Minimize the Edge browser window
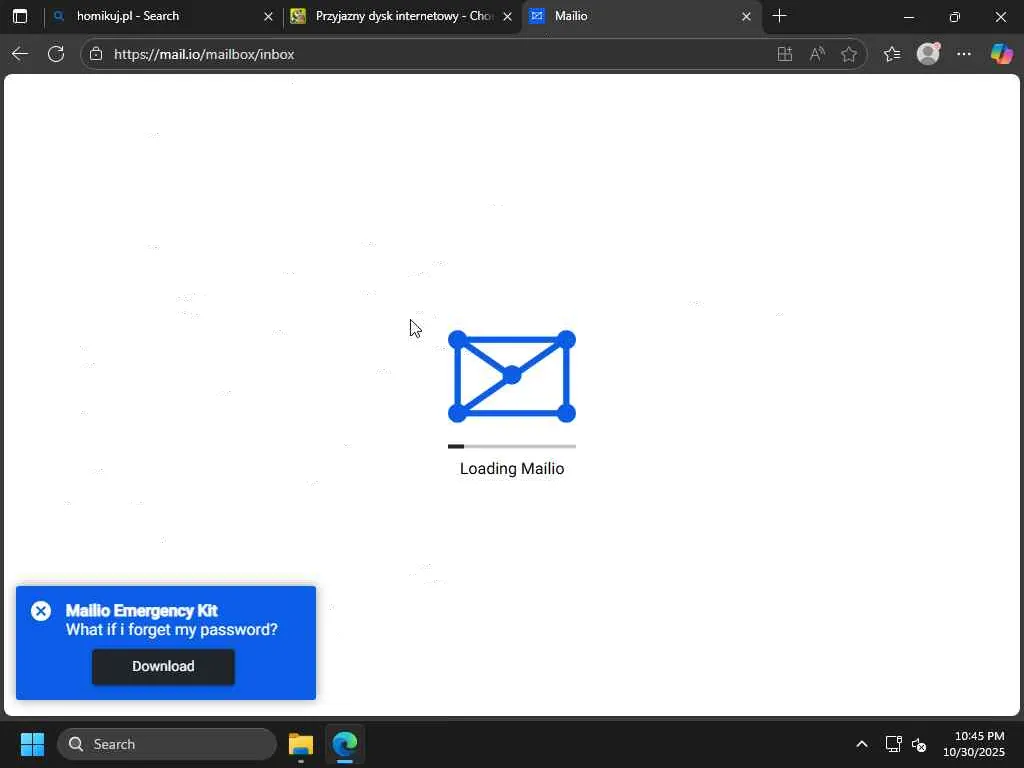The image size is (1024, 768). click(908, 17)
